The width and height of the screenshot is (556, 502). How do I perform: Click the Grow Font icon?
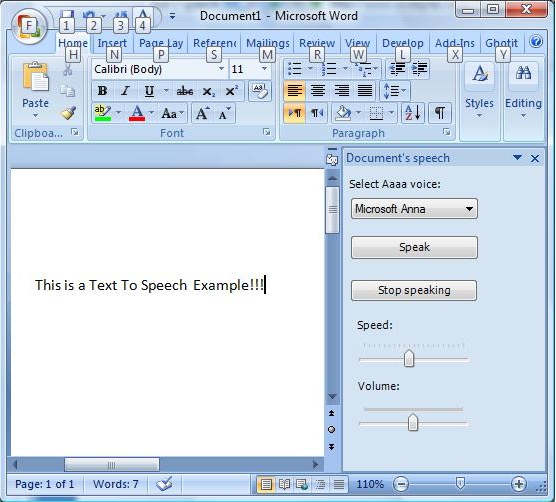pos(202,113)
